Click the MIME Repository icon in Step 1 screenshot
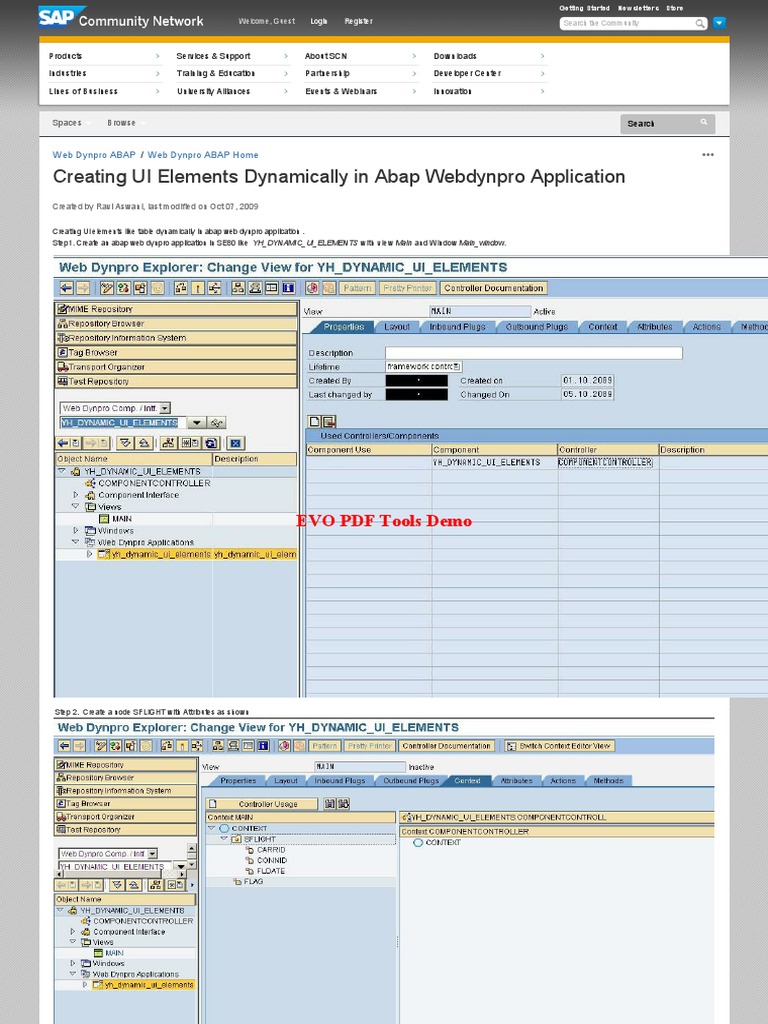 pos(62,309)
